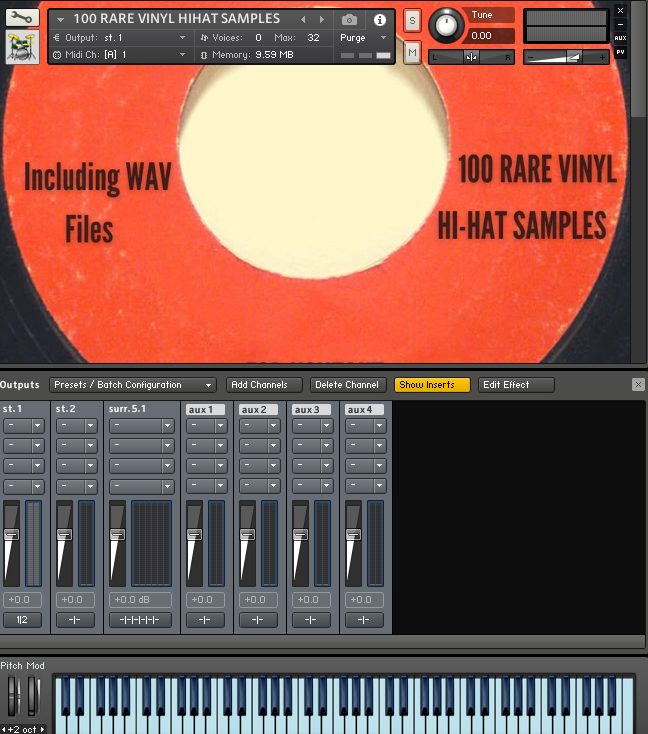Viewport: 648px width, 734px height.
Task: Mute the instrument with M button
Action: (412, 52)
